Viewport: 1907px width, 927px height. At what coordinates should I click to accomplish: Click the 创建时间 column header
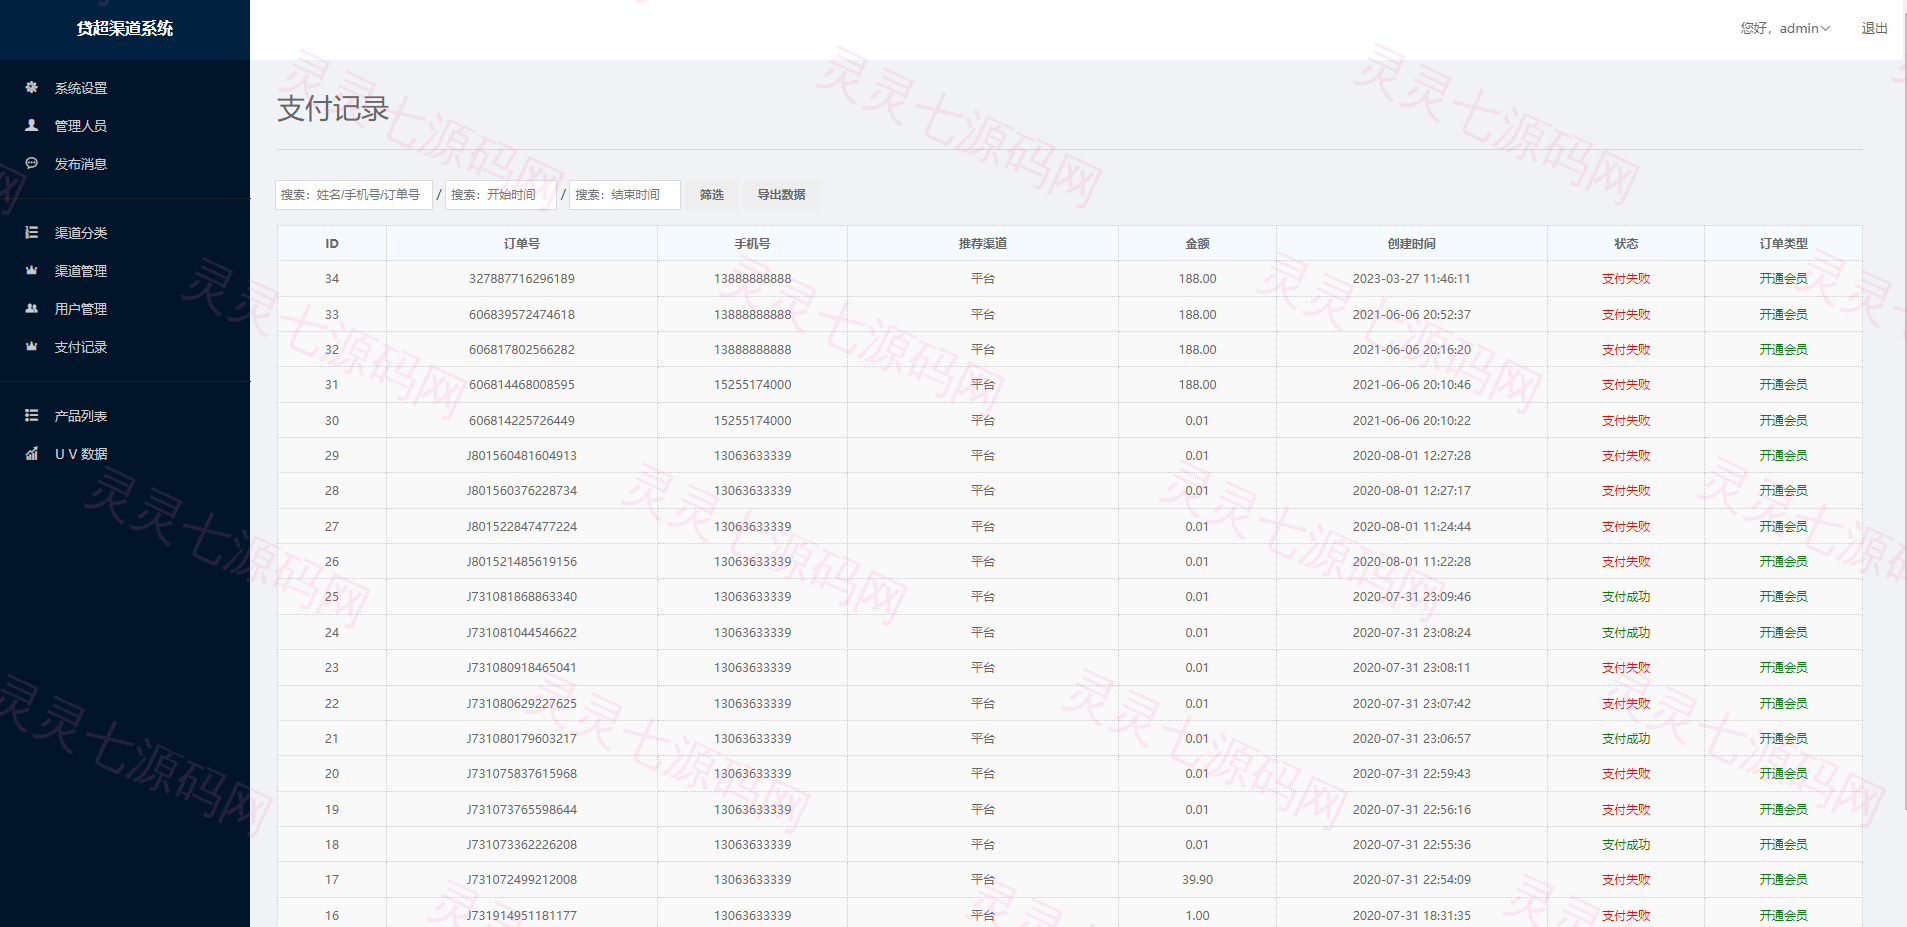[1411, 244]
